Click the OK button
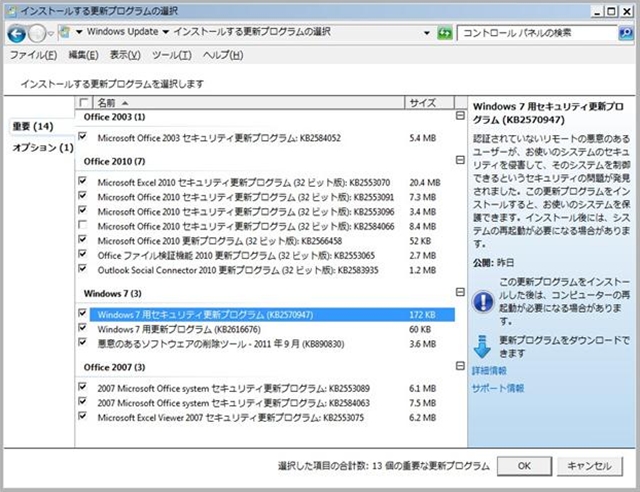Image resolution: width=640 pixels, height=492 pixels. point(524,466)
